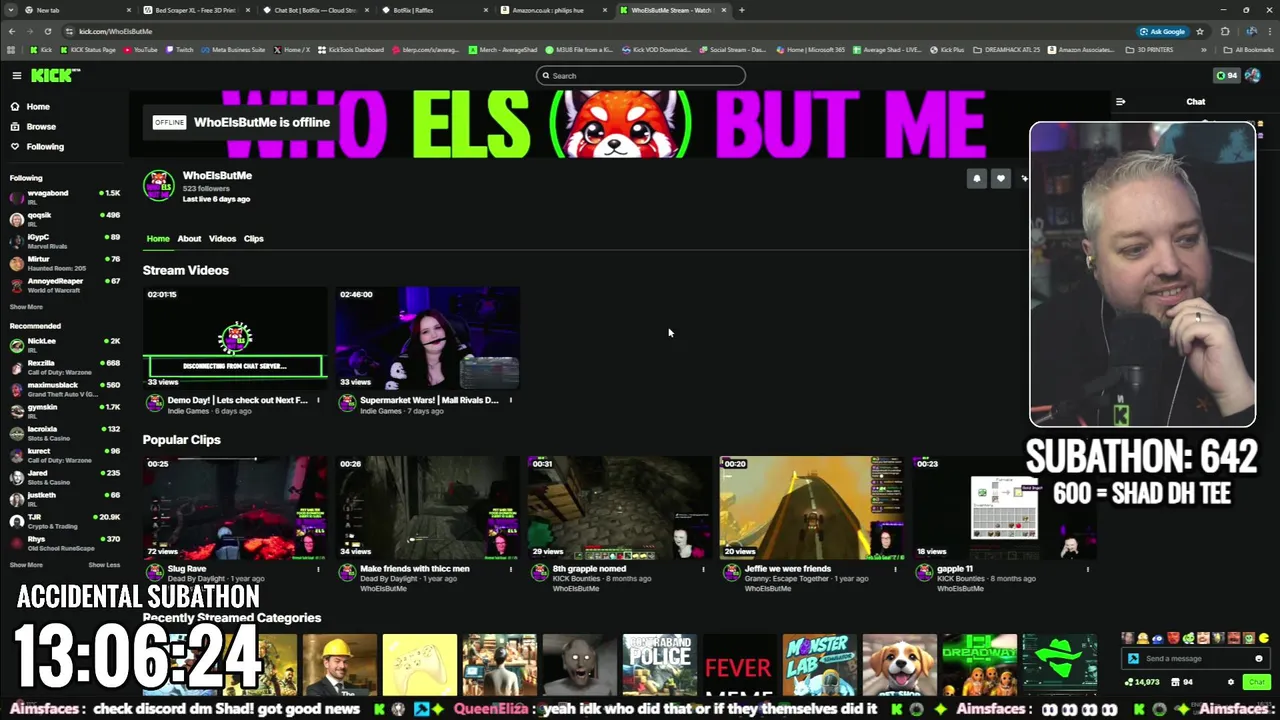
Task: Play the Slug Rave clip
Action: click(235, 508)
